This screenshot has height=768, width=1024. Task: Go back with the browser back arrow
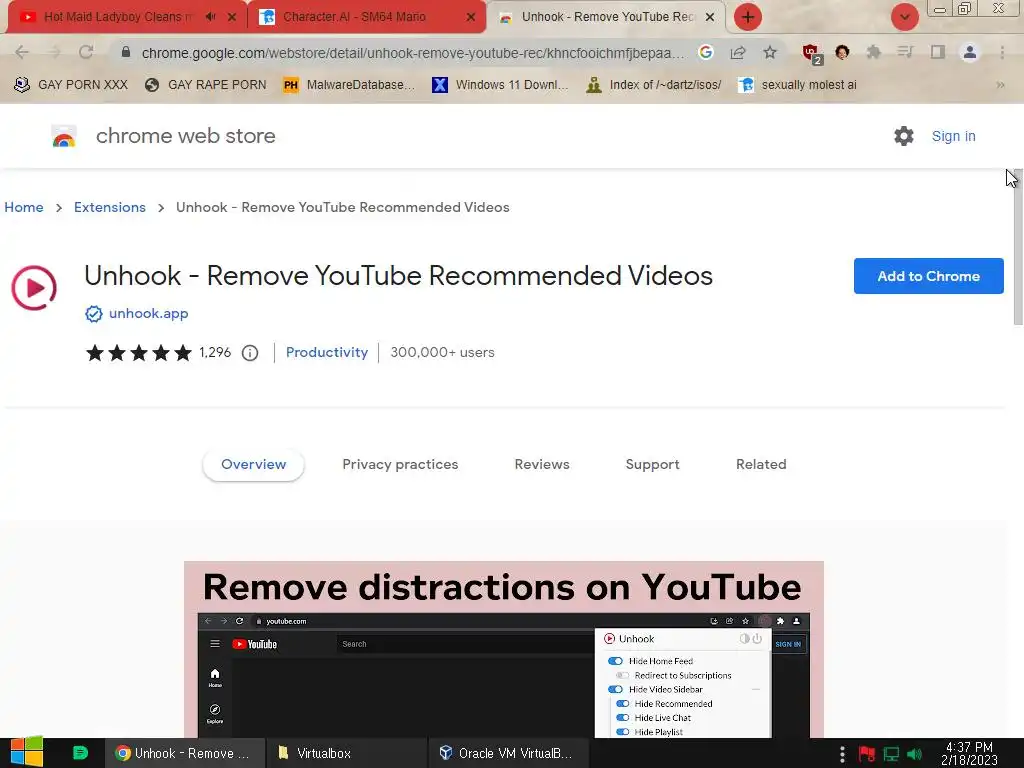click(x=22, y=52)
